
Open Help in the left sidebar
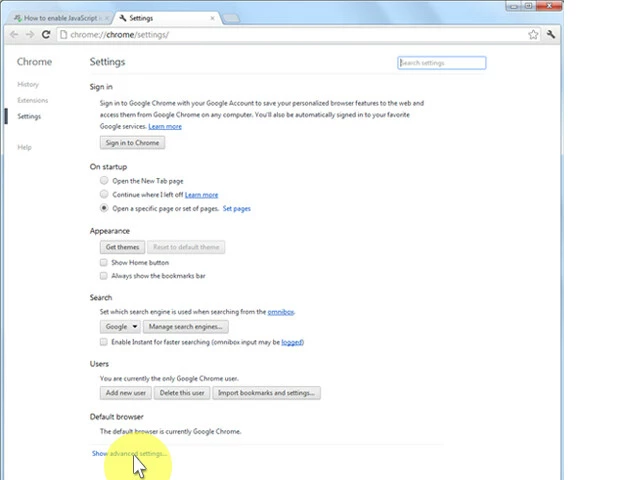pyautogui.click(x=24, y=147)
